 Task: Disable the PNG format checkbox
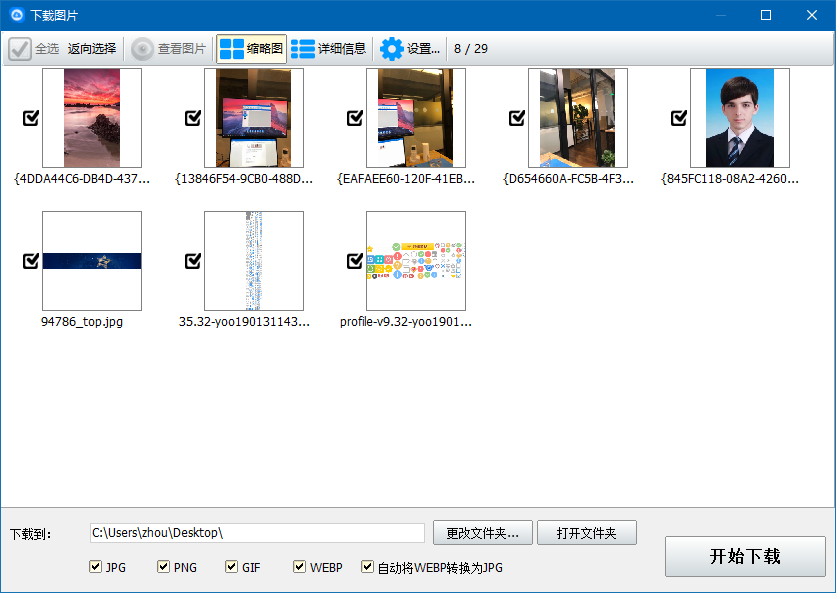[x=163, y=566]
